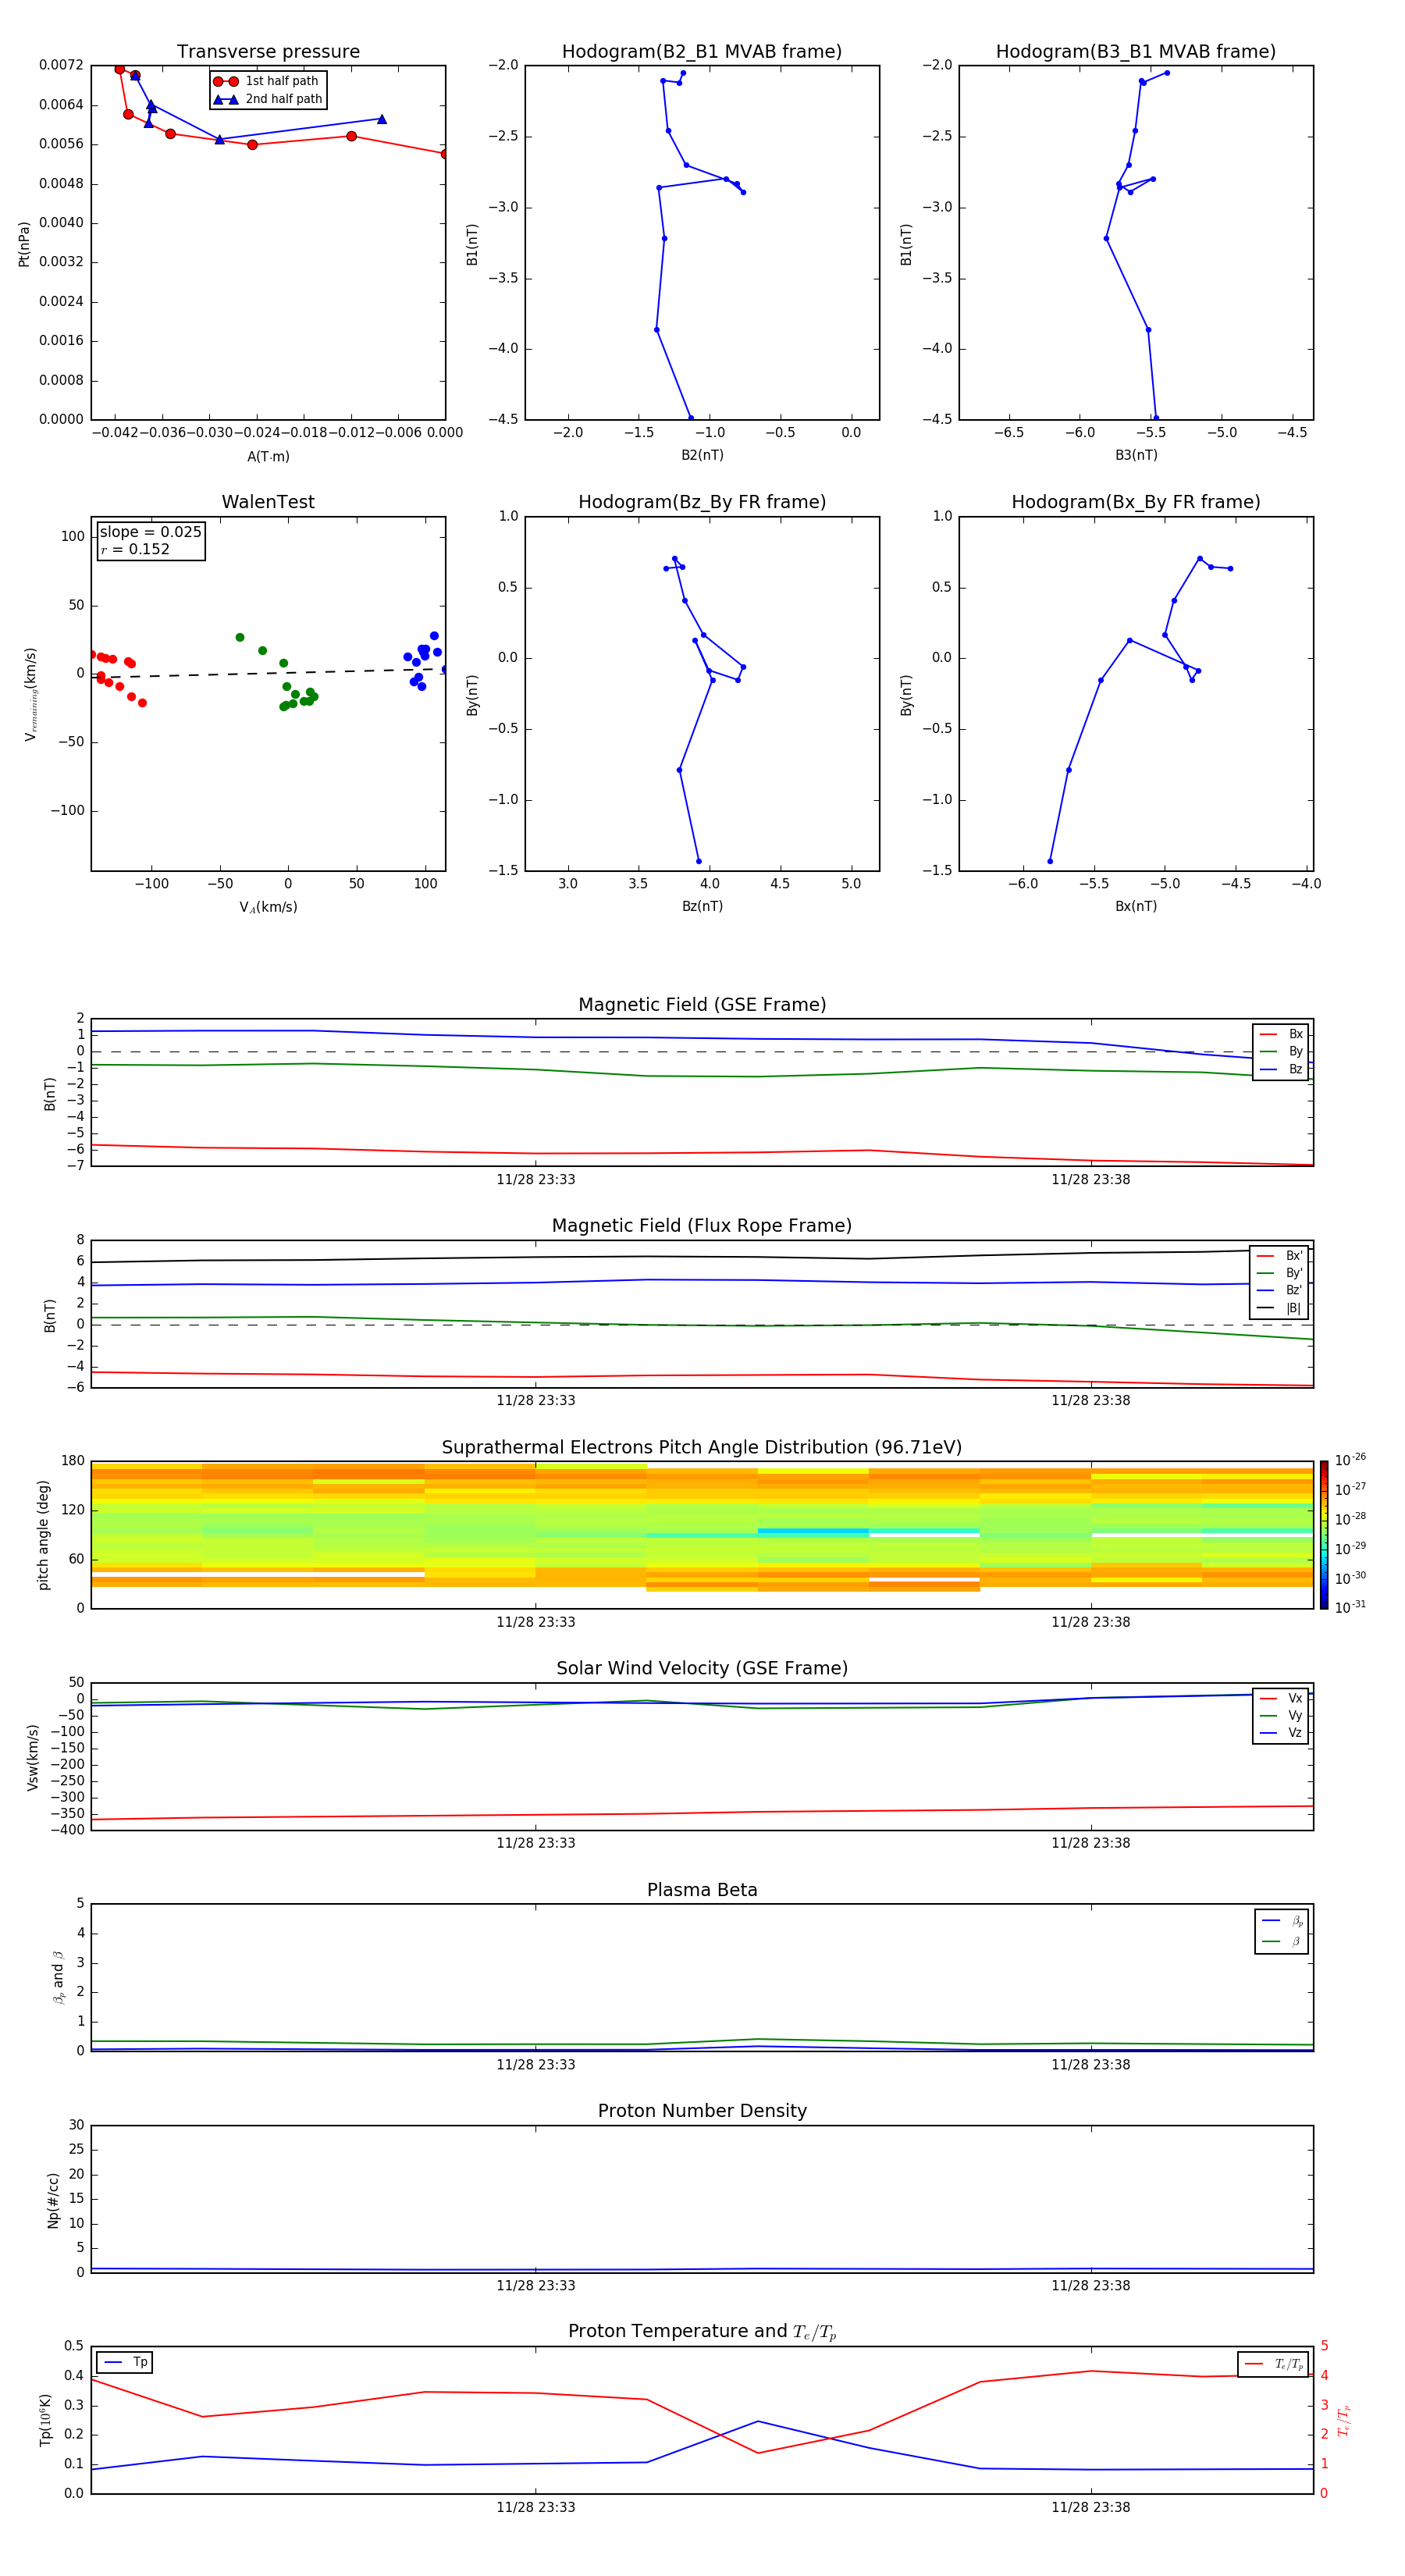Click "11/28 23:33" tick under GSE magnetic field plot
1405x2576 pixels.
click(535, 1180)
